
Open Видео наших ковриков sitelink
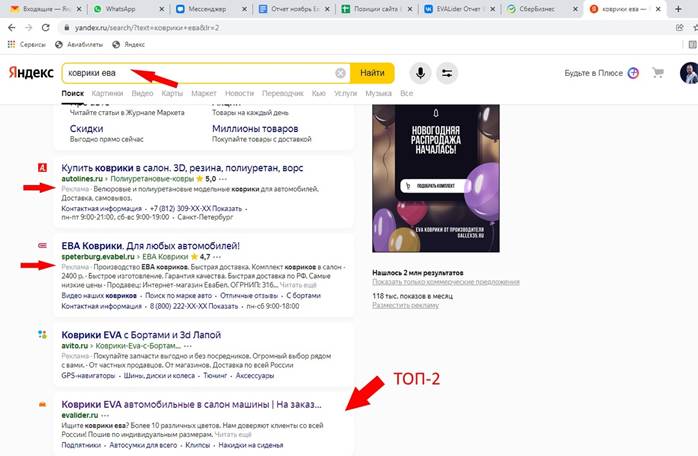[x=99, y=296]
